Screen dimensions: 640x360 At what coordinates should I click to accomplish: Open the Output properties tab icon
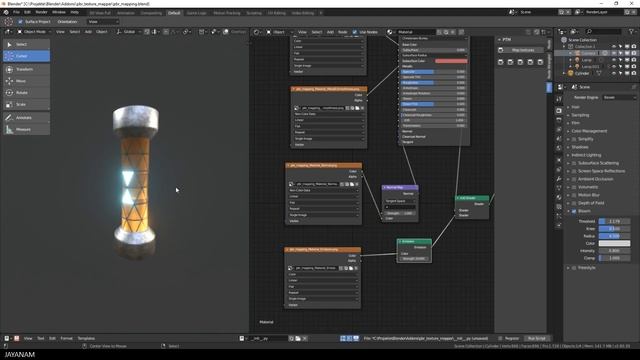click(x=559, y=120)
